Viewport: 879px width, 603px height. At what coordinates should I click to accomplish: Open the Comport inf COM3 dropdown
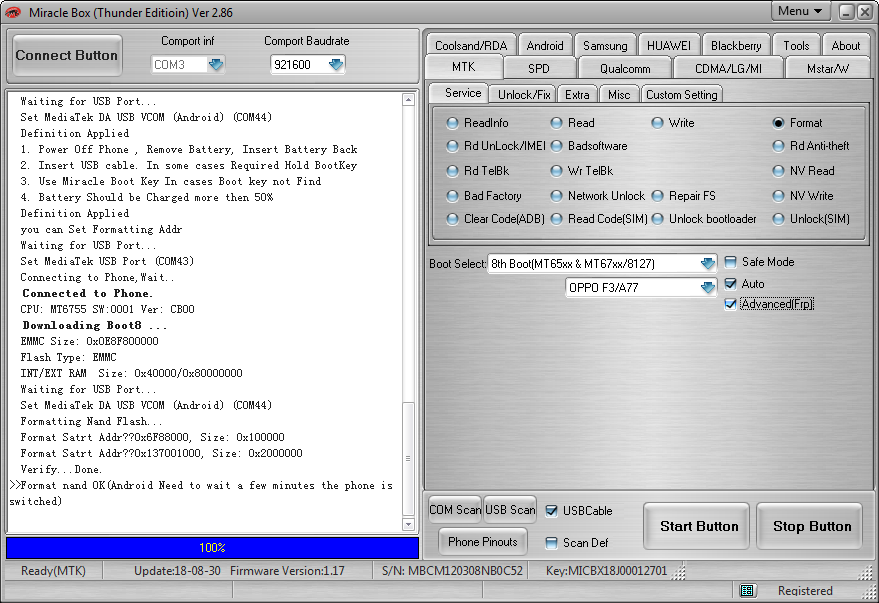pos(216,64)
